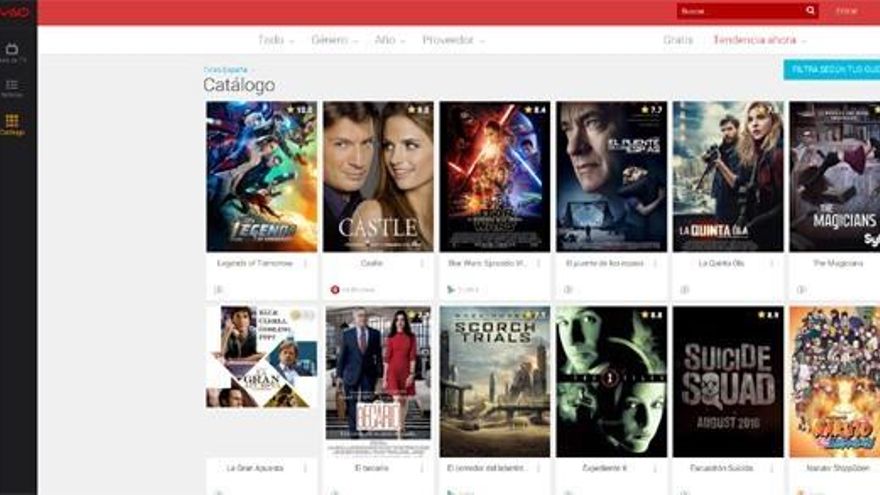Screen dimensions: 880x495
Task: Select the Catálogo grid sidebar icon
Action: click(12, 122)
